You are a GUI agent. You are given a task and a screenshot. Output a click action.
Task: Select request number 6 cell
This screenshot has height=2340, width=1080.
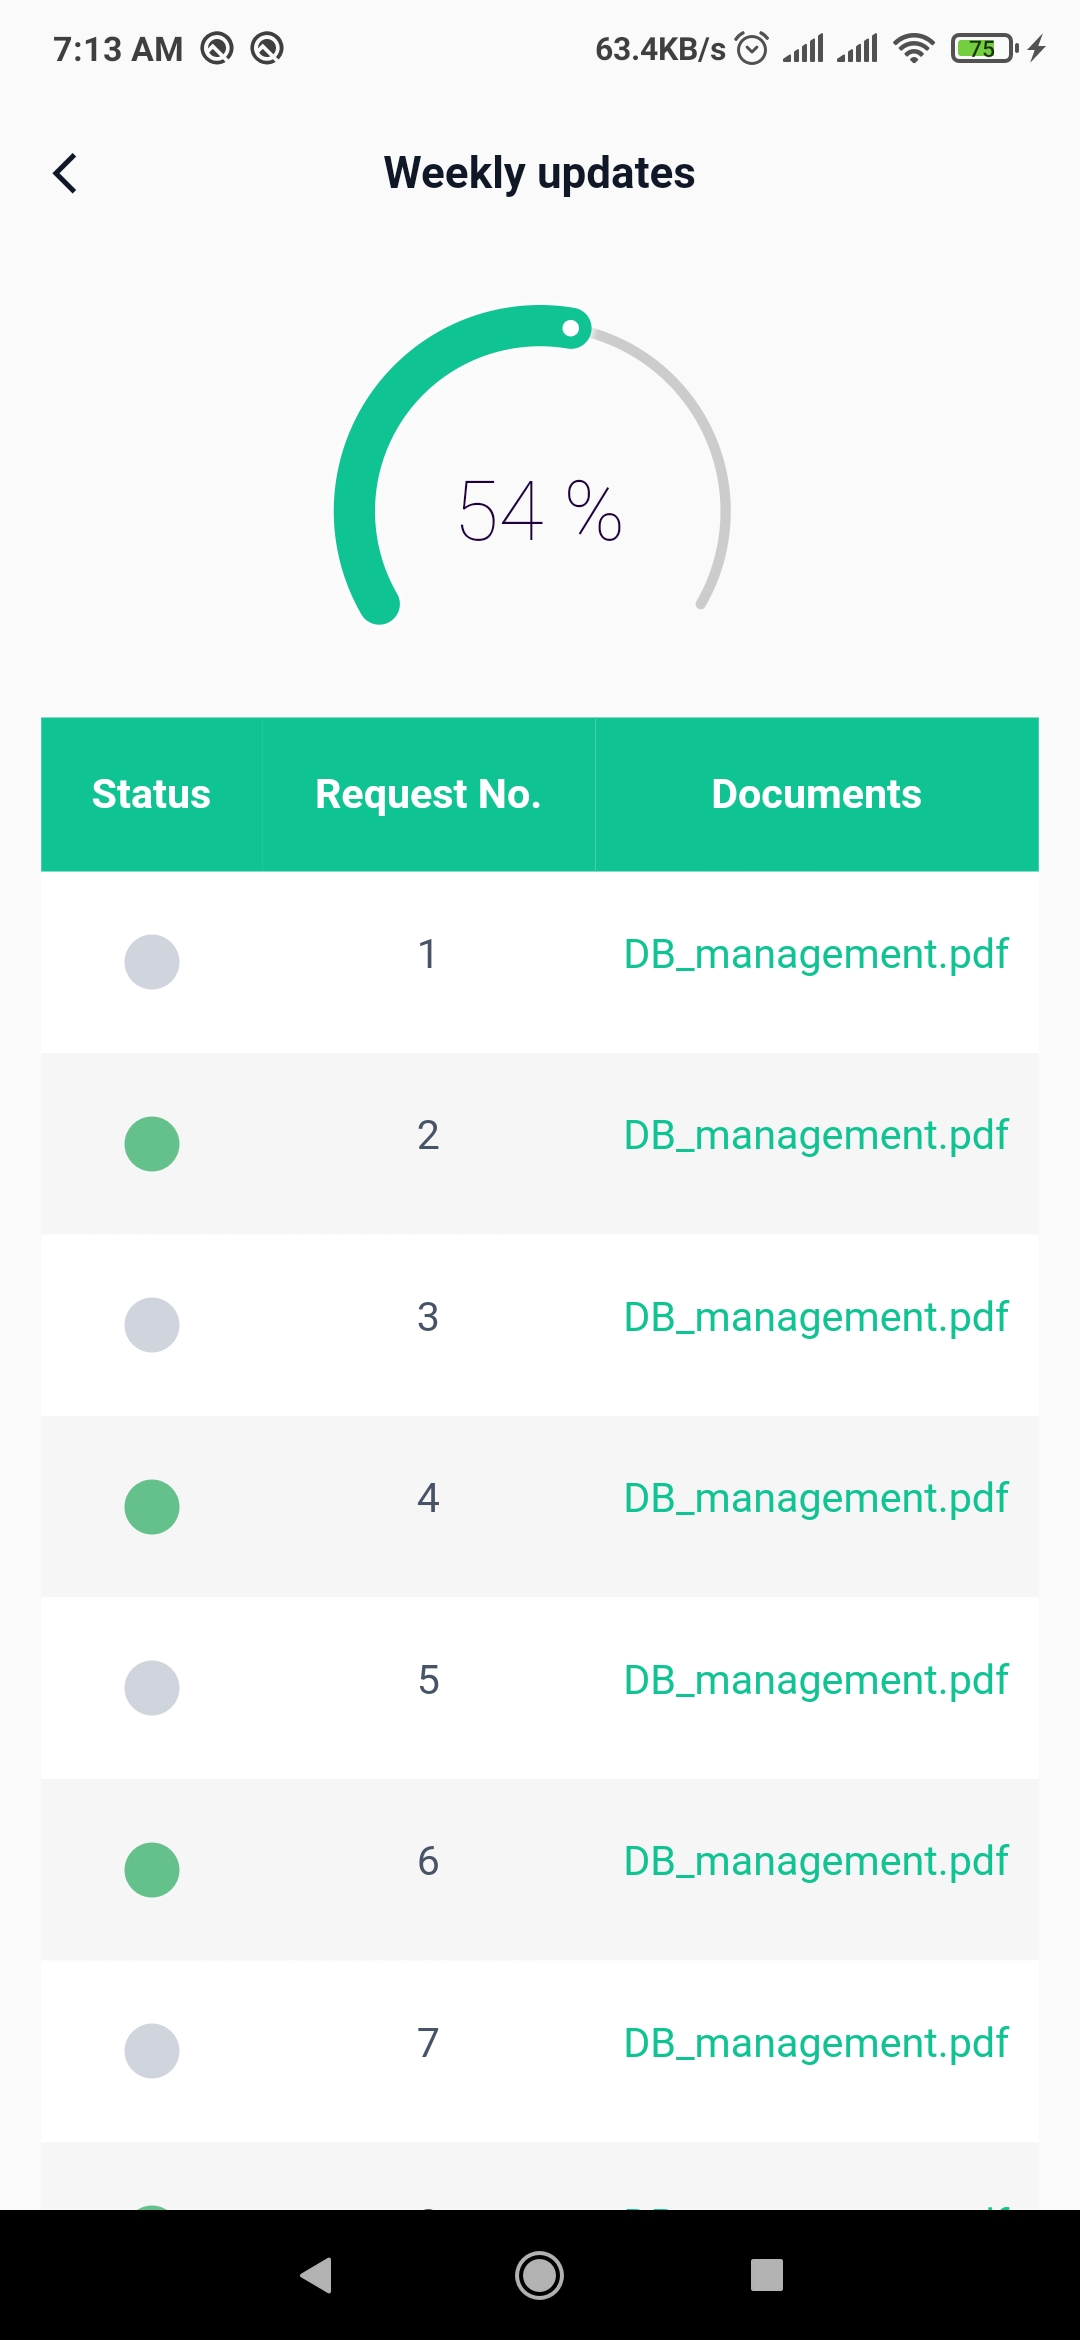[x=428, y=1861]
